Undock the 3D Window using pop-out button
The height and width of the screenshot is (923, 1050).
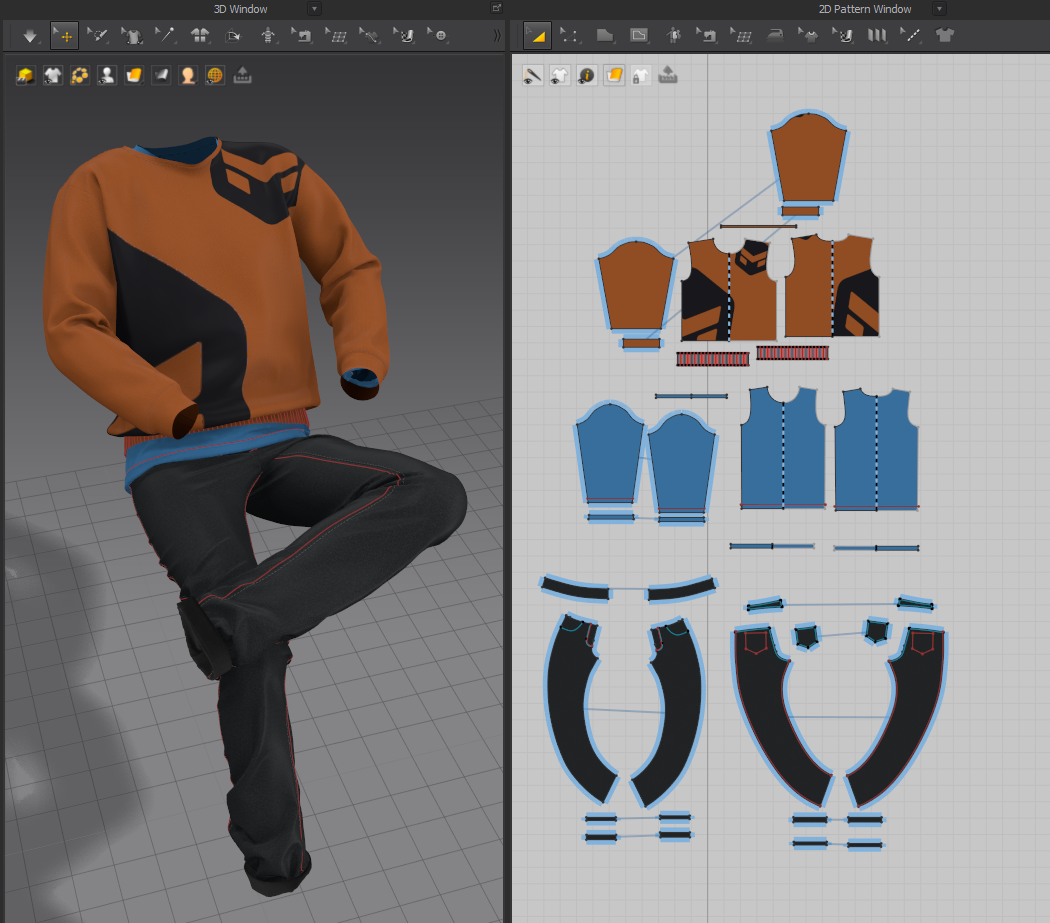(x=497, y=8)
